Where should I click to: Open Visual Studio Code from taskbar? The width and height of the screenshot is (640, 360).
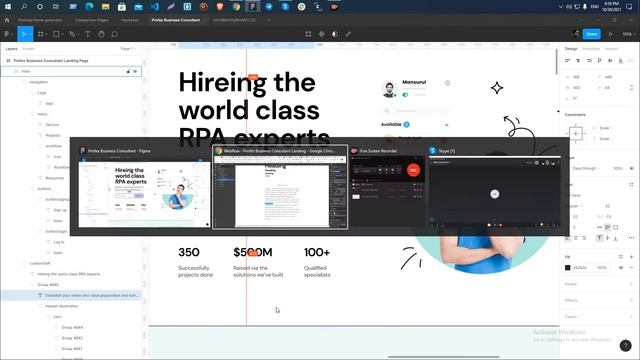[154, 7]
